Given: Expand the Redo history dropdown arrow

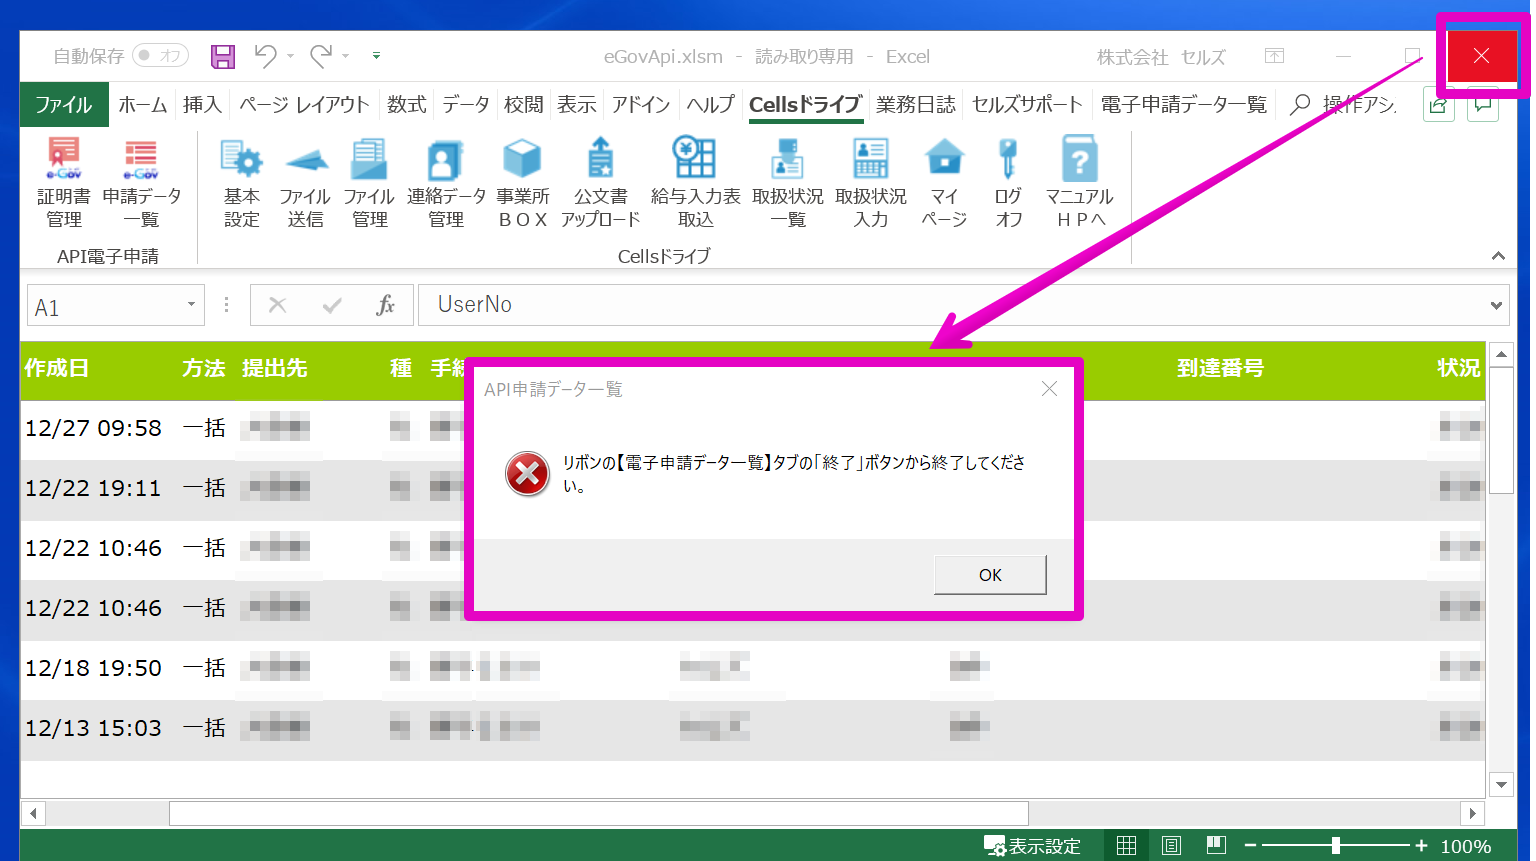Looking at the screenshot, I should (x=345, y=56).
